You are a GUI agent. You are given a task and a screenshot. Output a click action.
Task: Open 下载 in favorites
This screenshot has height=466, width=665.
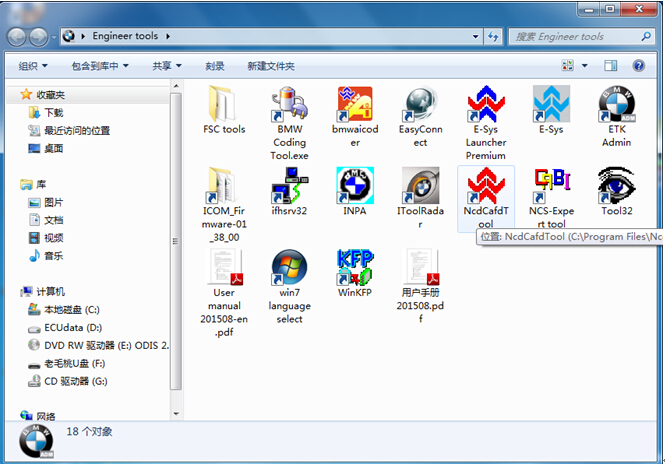pyautogui.click(x=46, y=112)
